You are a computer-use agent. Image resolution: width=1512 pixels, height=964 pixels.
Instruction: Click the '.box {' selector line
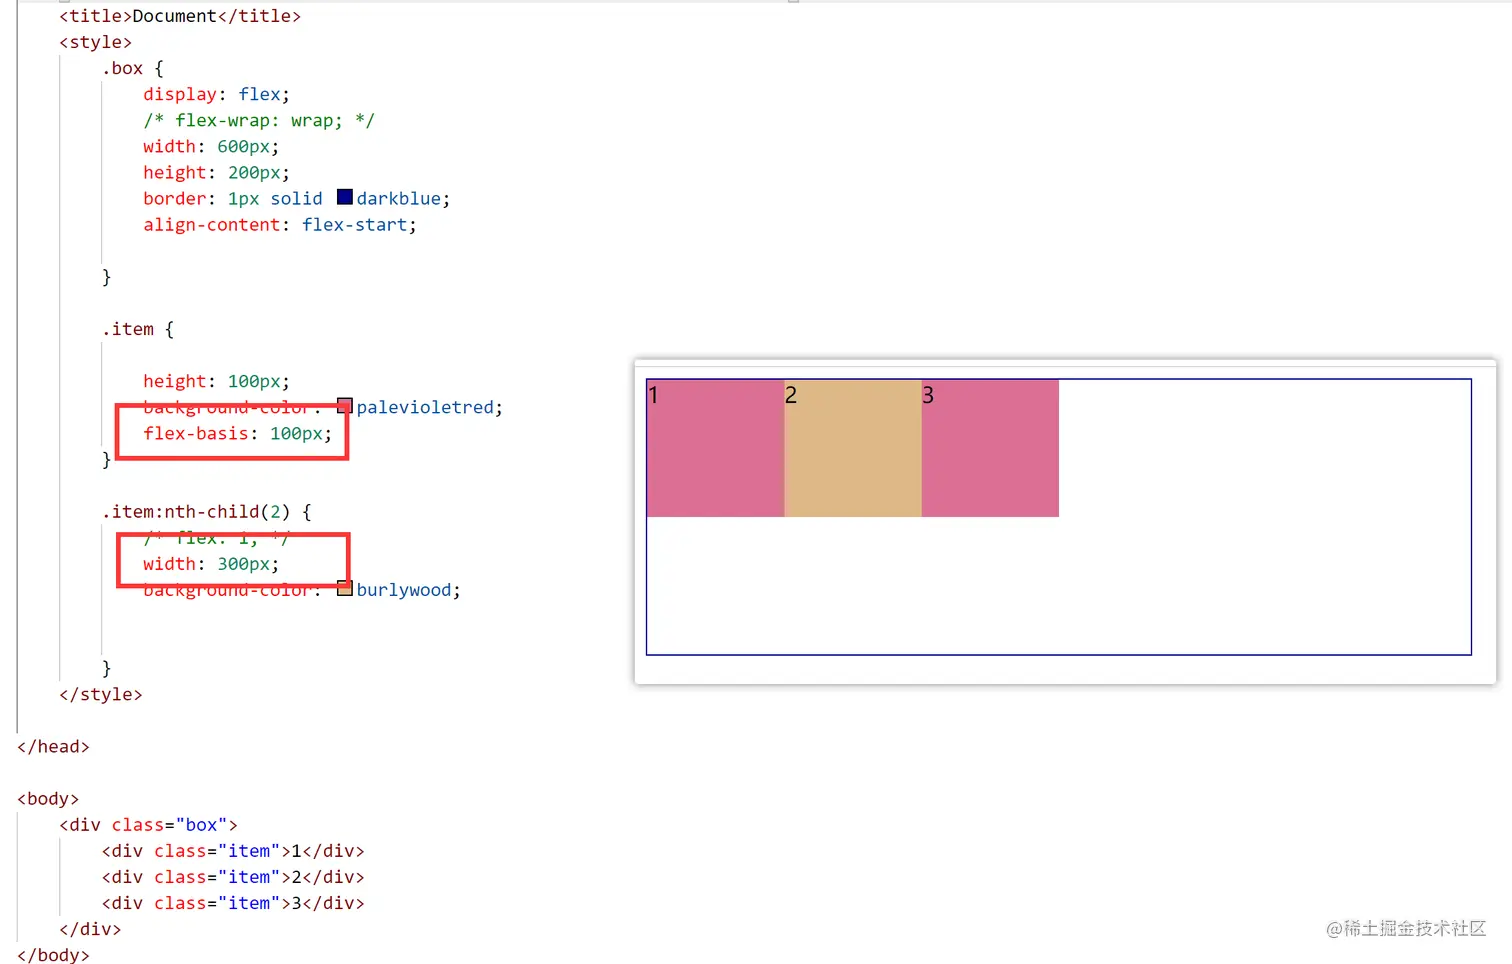click(x=132, y=68)
